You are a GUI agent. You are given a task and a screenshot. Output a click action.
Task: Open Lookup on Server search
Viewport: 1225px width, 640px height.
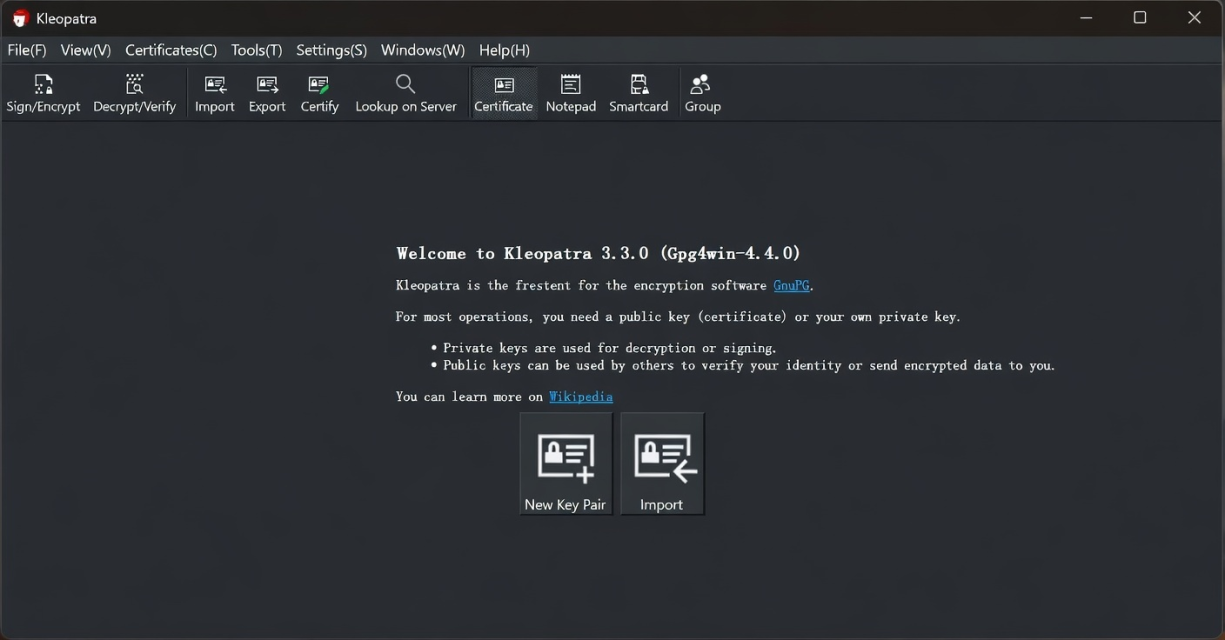click(x=406, y=94)
